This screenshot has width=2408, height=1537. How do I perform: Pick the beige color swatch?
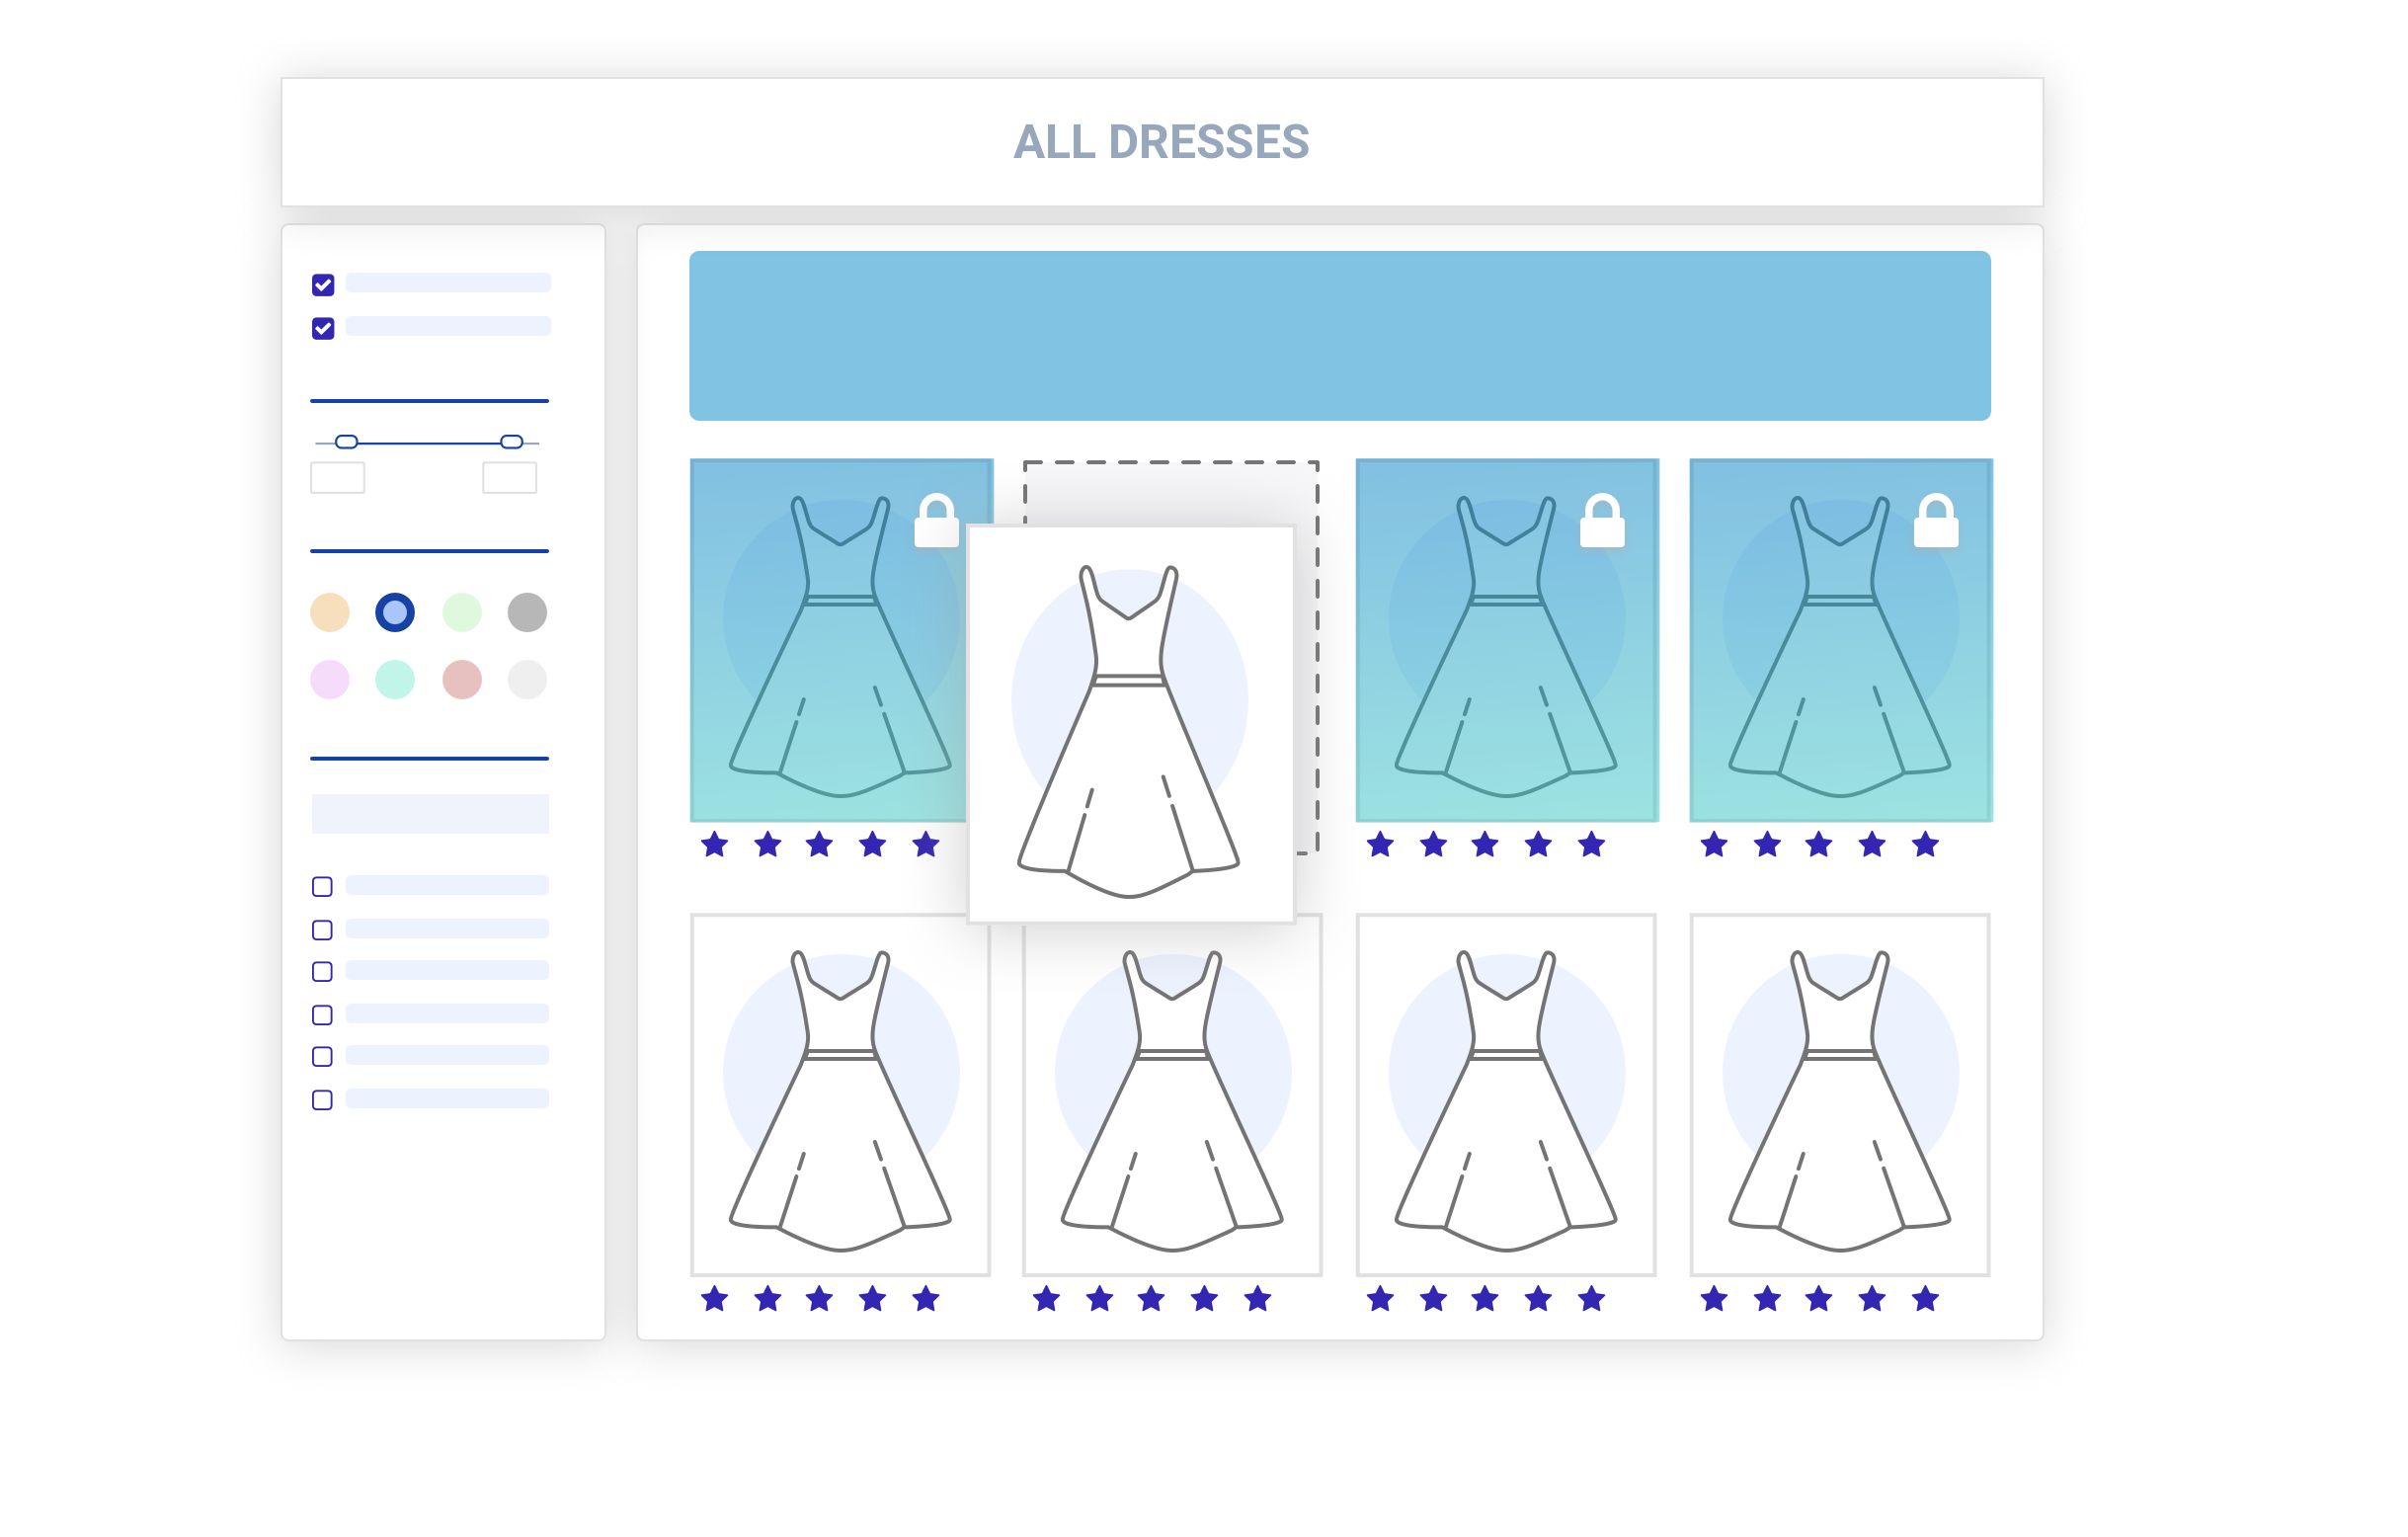tap(330, 612)
